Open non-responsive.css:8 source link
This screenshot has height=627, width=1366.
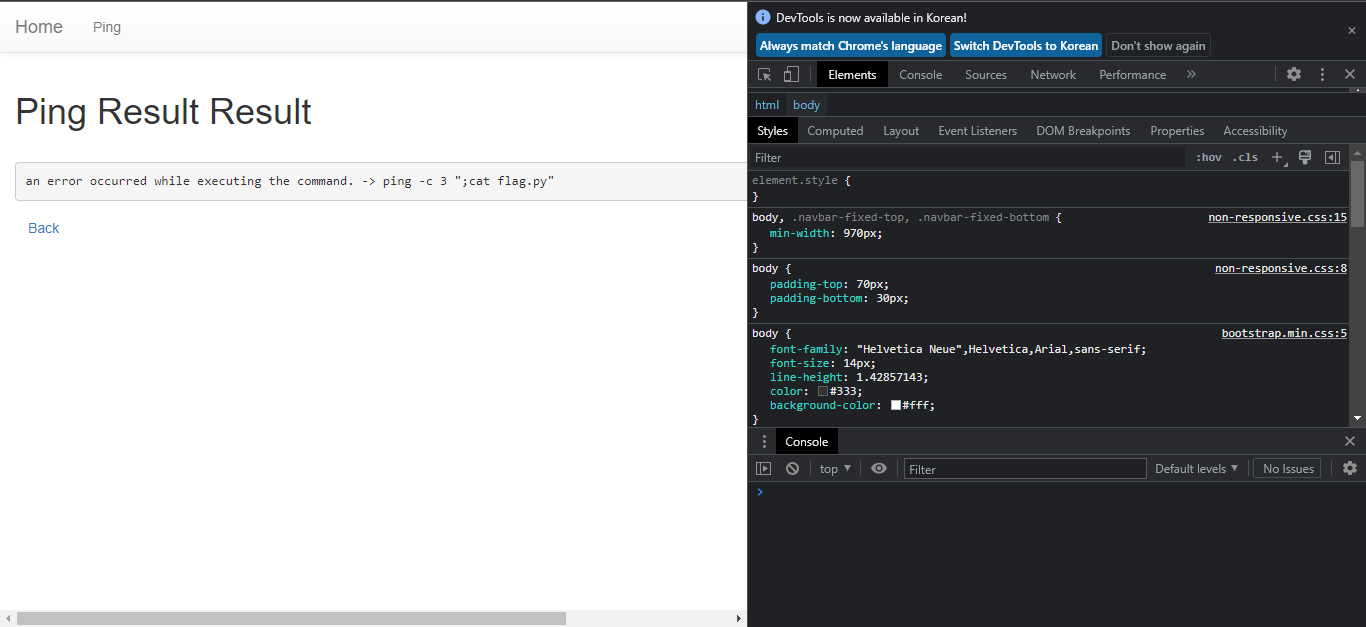pyautogui.click(x=1281, y=268)
